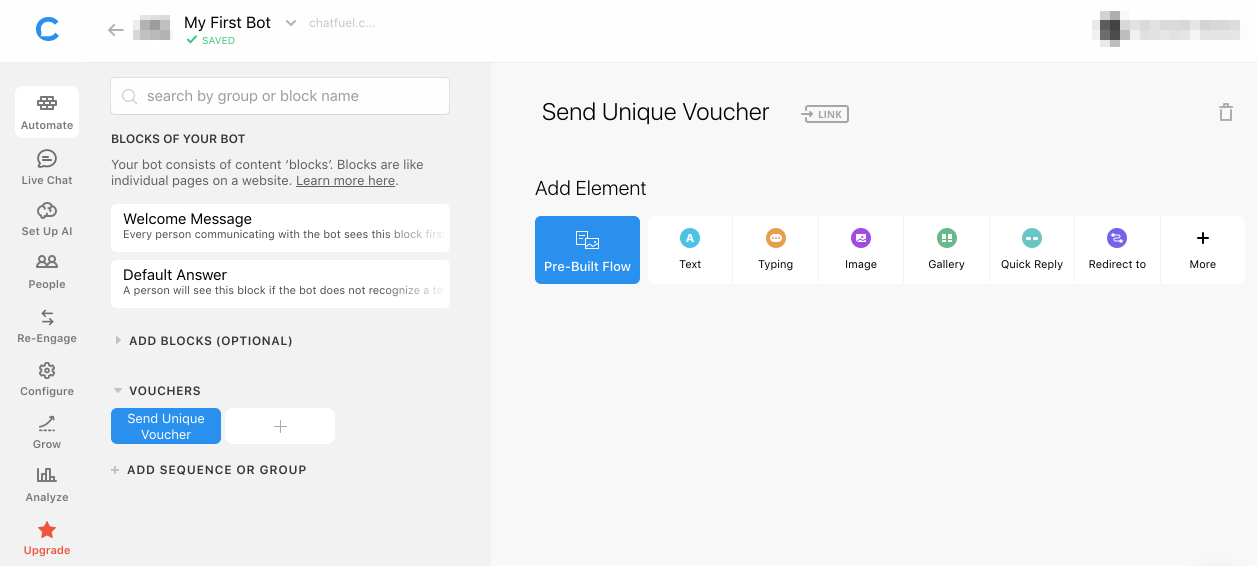Add a Pre-Built Flow element

pyautogui.click(x=587, y=250)
